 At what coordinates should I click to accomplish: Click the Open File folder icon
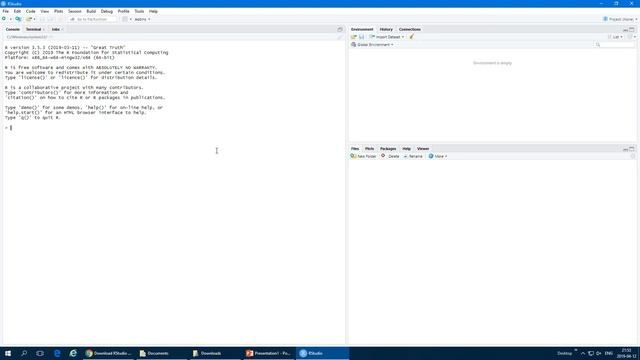point(29,19)
